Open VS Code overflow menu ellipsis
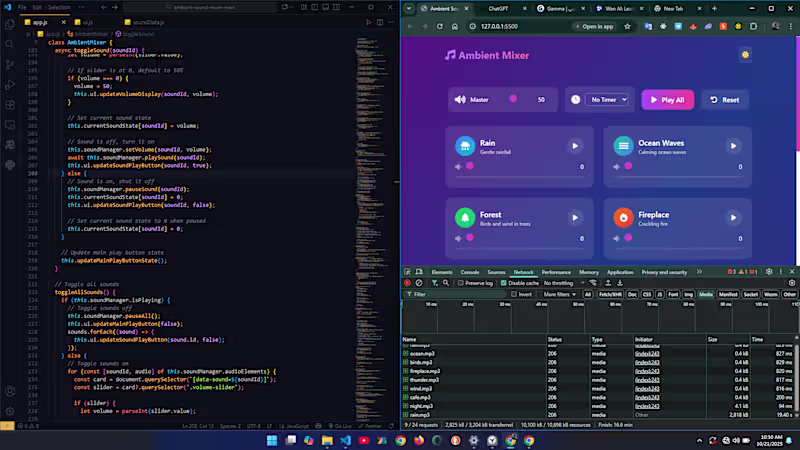 tap(81, 7)
